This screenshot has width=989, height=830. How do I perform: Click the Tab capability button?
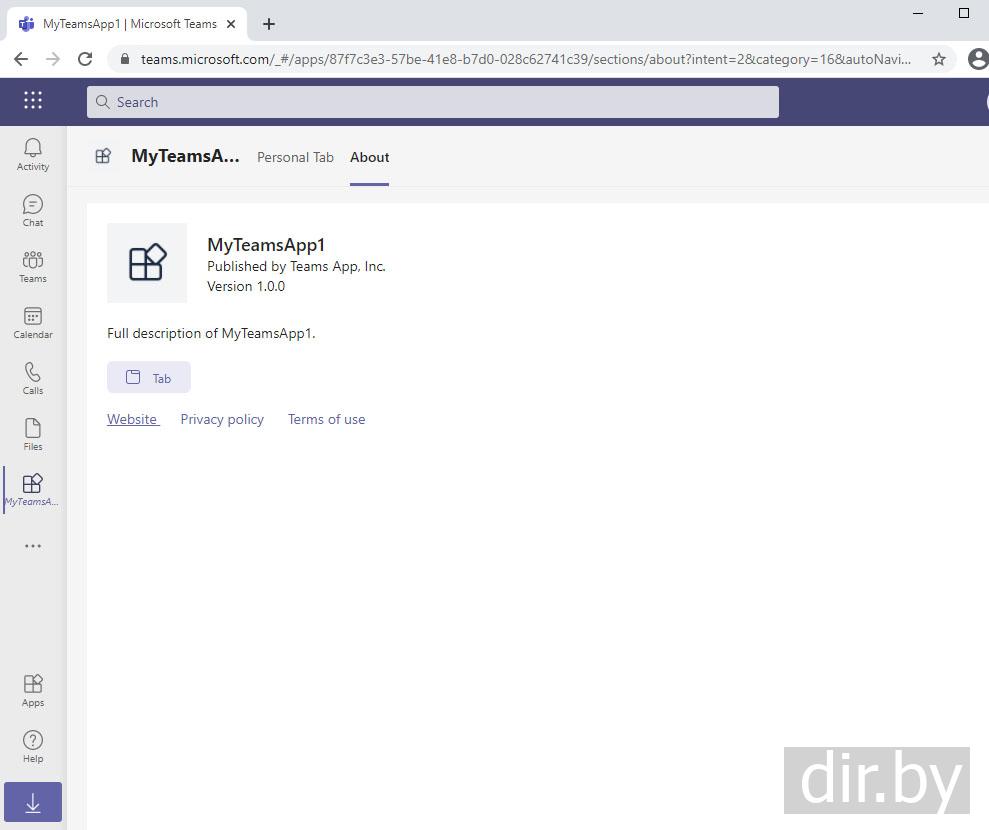pos(148,378)
